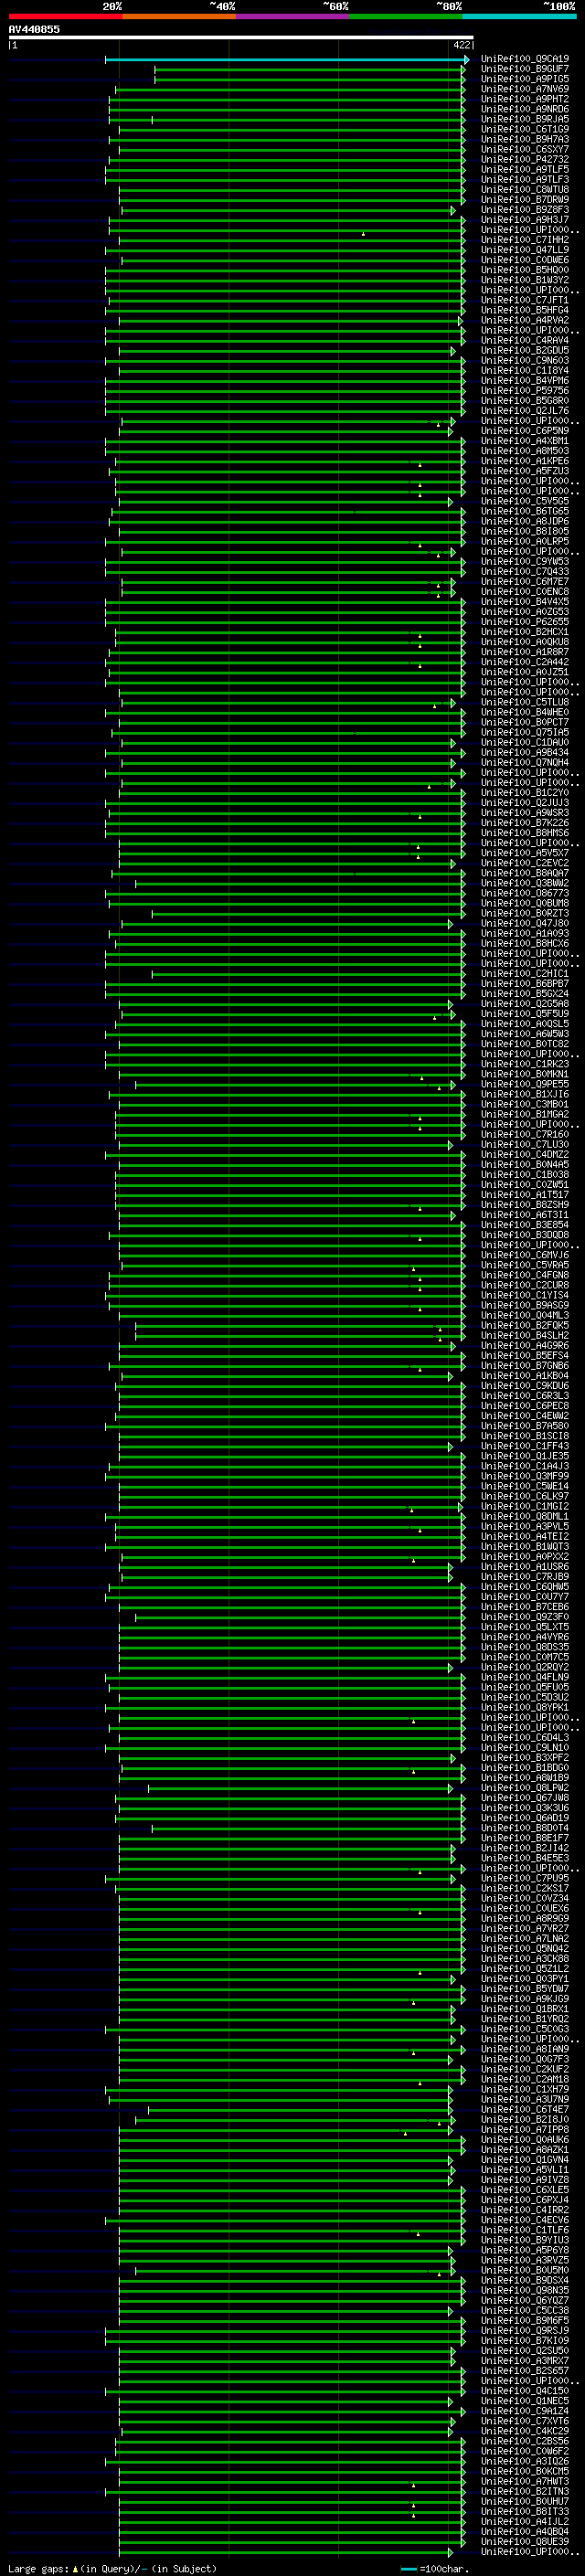The image size is (585, 2576).
Task: Select the UniRef100_B2S657 label
Action: click(525, 2371)
